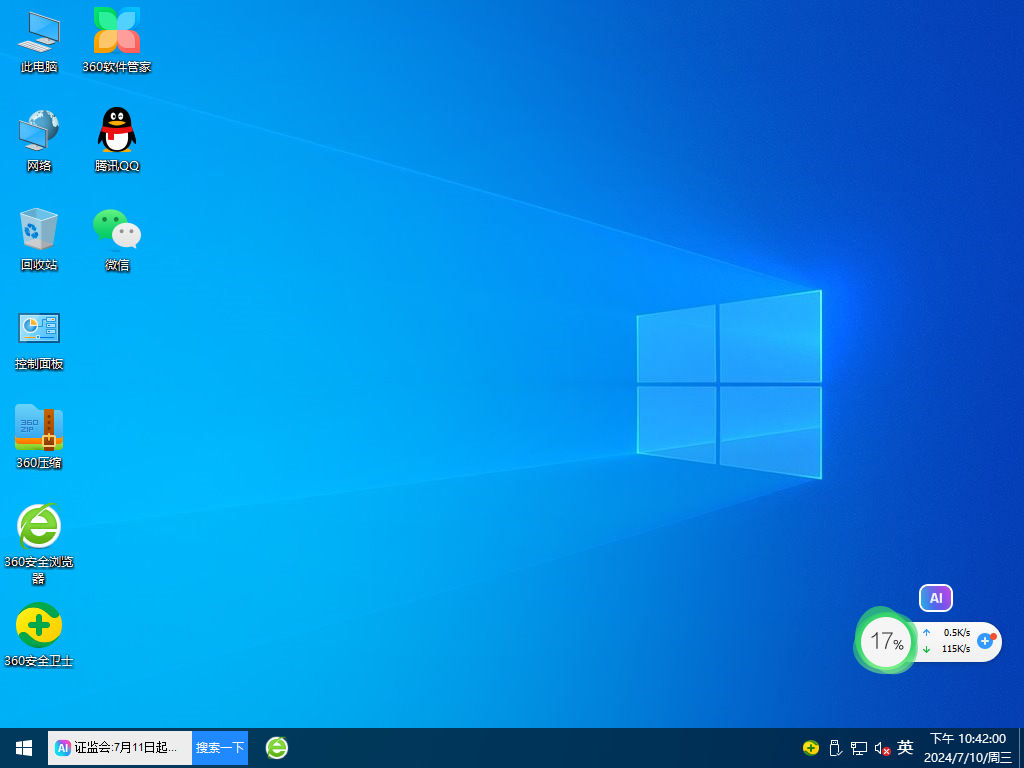Click the 搜索一下 search button

pos(220,747)
